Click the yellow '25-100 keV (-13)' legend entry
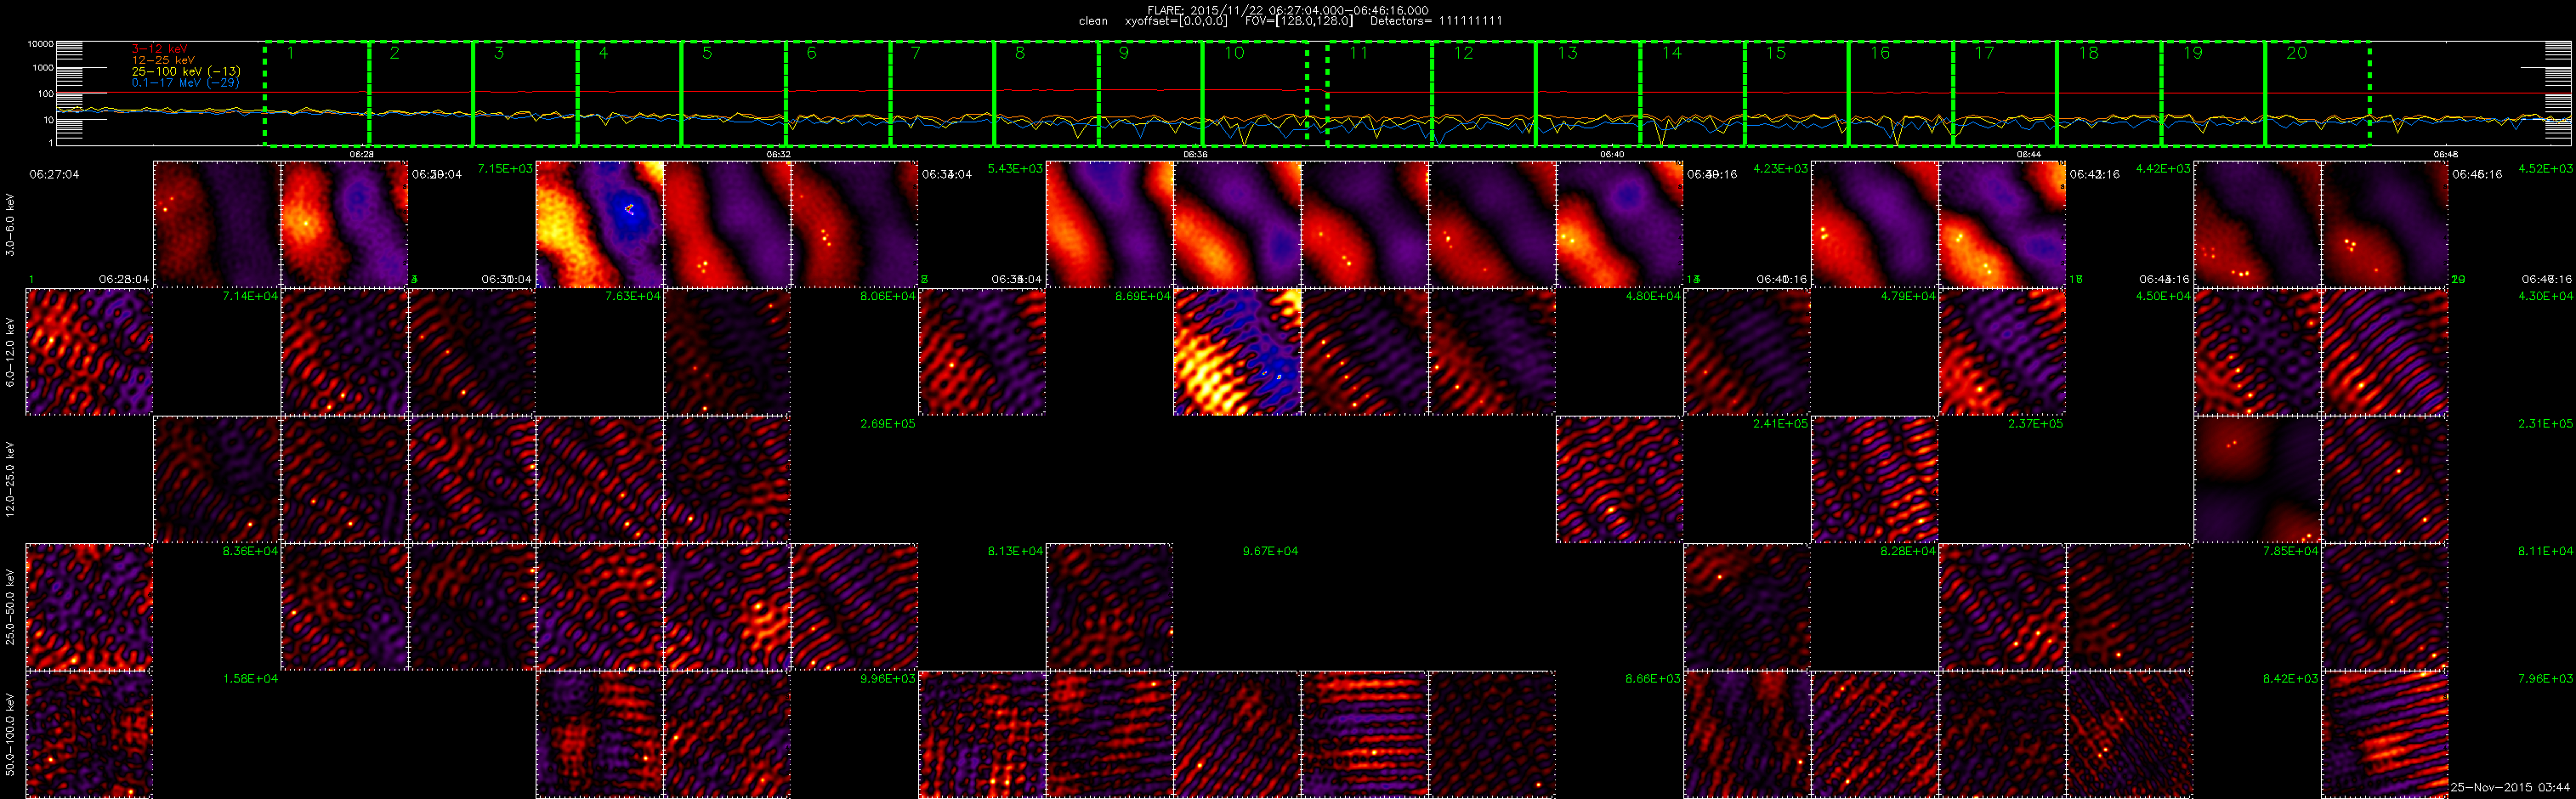This screenshot has width=2576, height=799. 186,72
